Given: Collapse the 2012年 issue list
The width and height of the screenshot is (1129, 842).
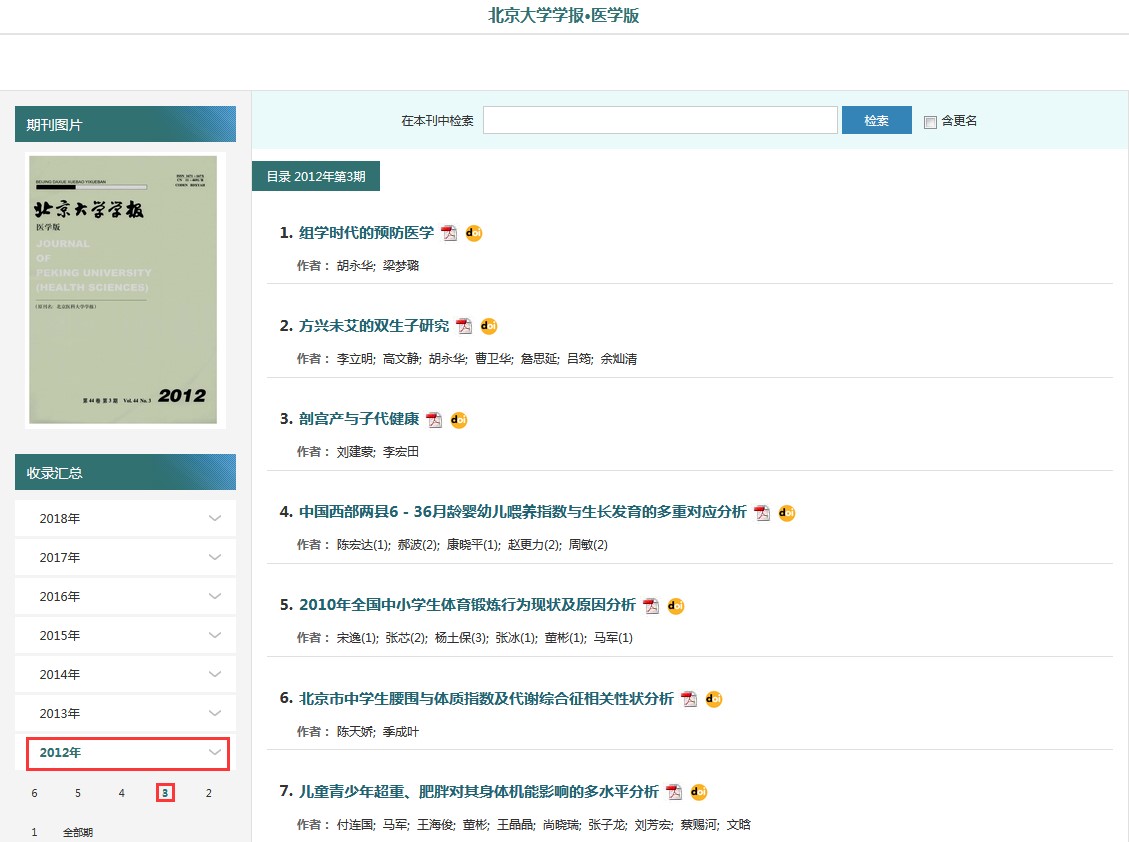Looking at the screenshot, I should tap(127, 753).
